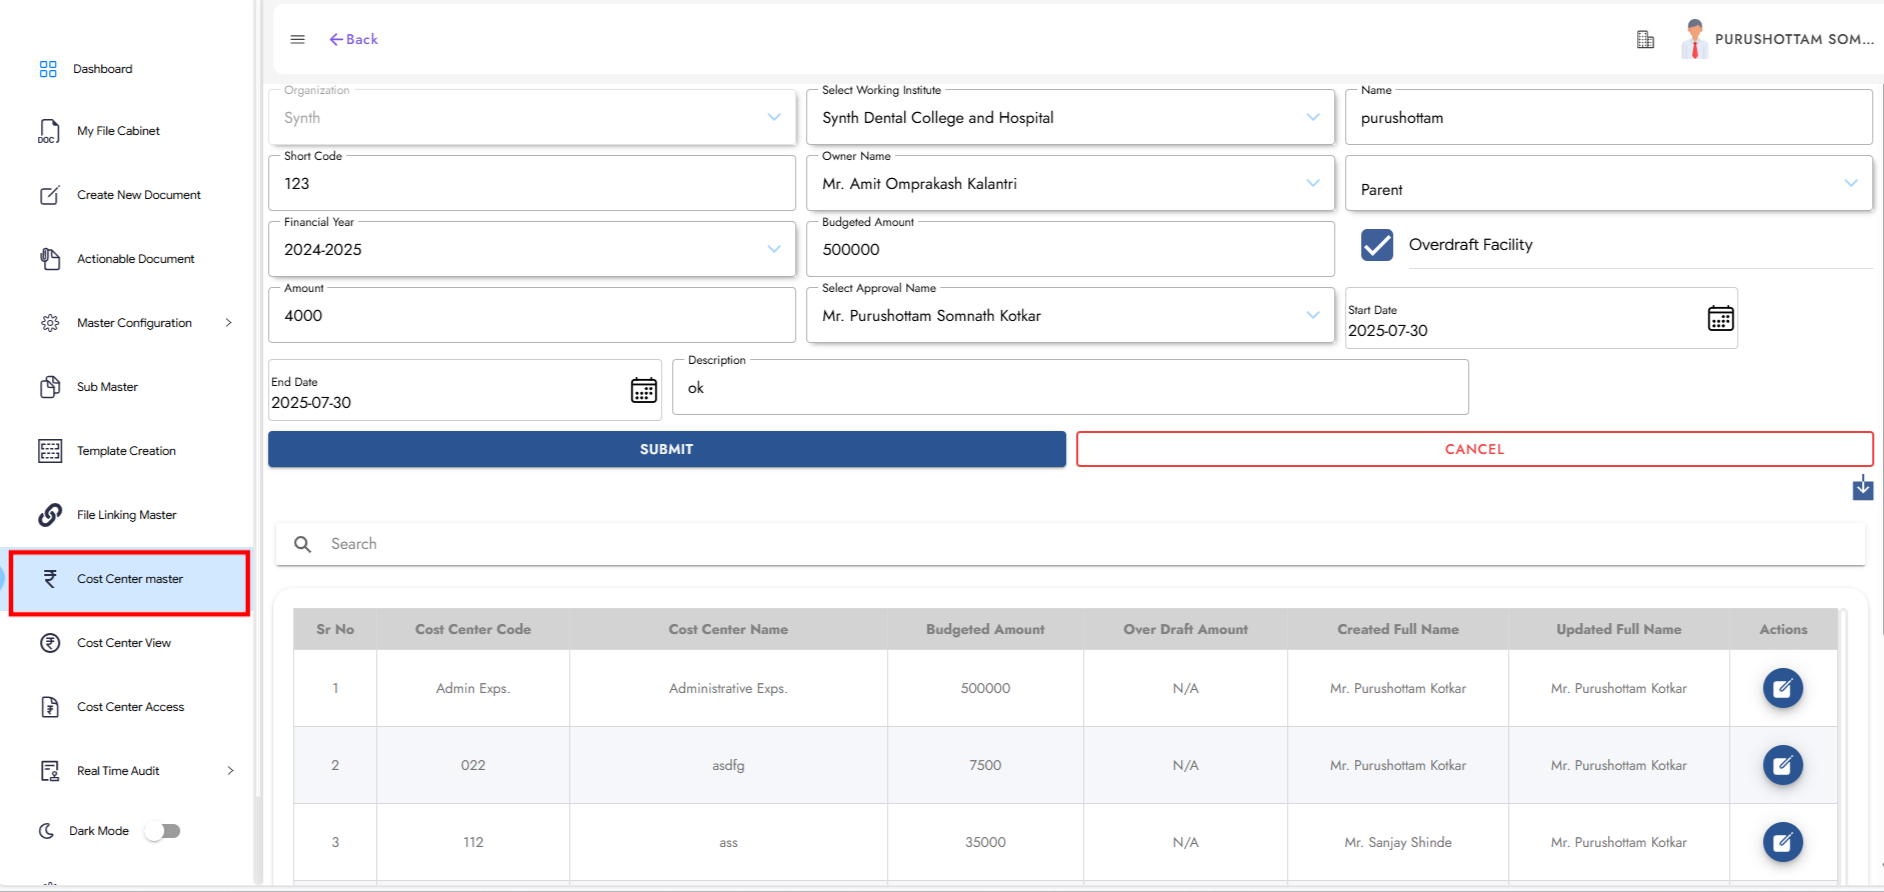
Task: Open the End Date calendar picker
Action: [644, 390]
